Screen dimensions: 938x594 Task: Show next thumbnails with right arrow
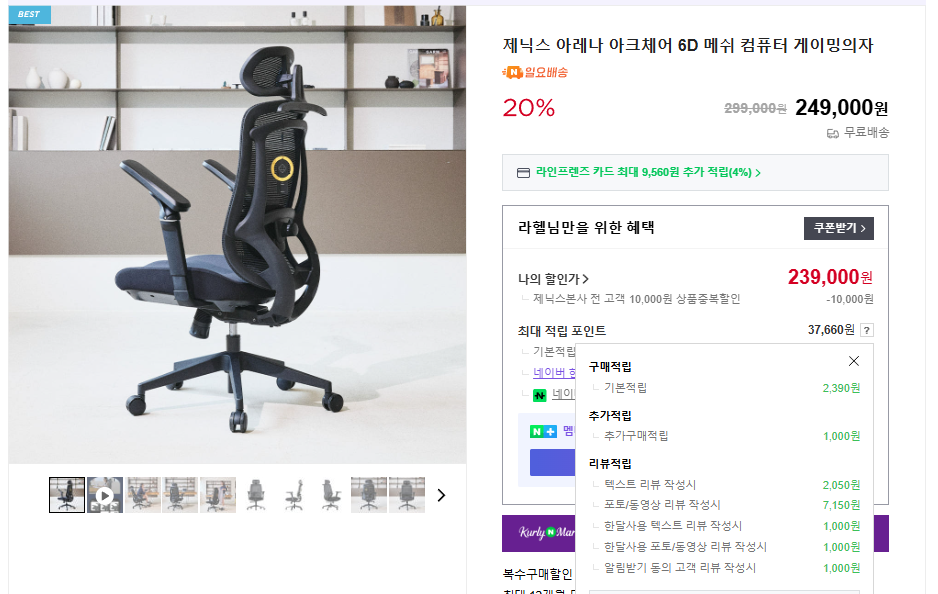[x=441, y=495]
